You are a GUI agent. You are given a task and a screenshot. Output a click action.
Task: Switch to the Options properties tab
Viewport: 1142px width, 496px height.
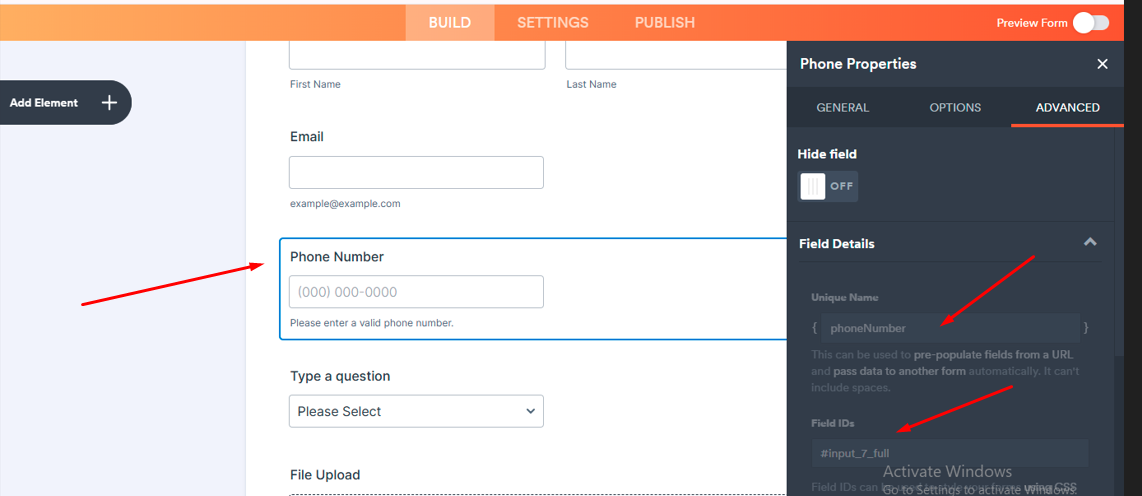(955, 108)
